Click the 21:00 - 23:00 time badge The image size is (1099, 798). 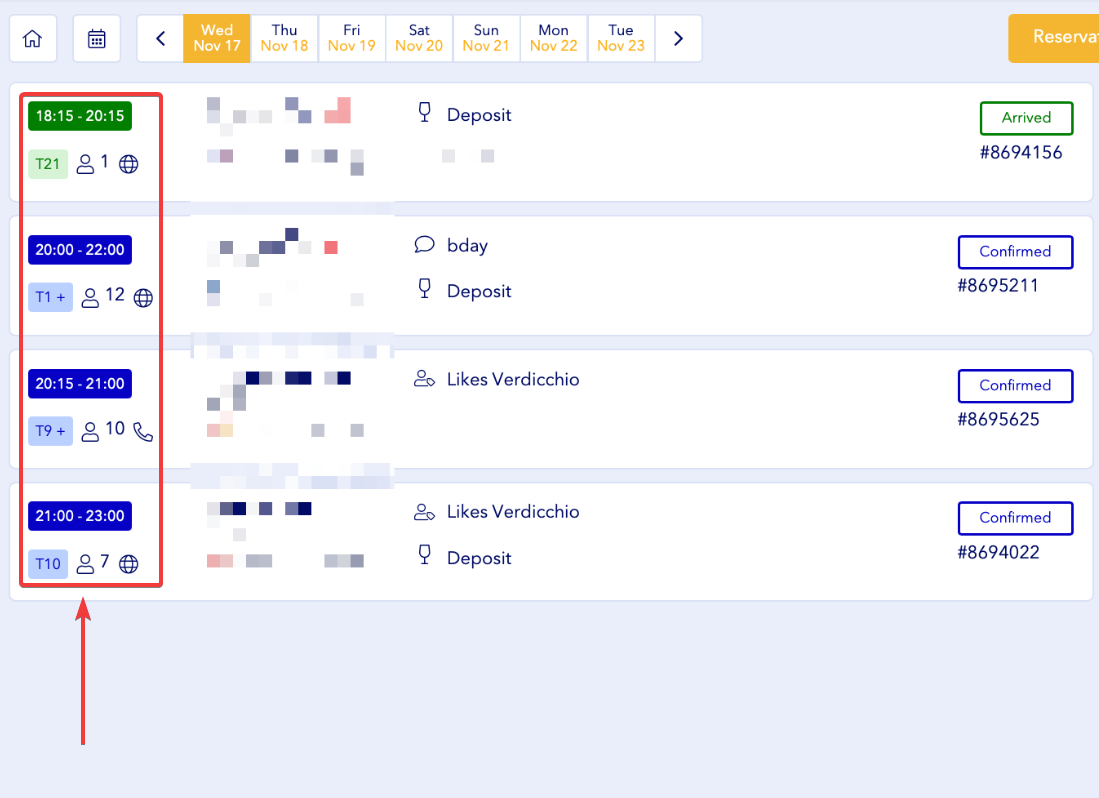(x=80, y=516)
